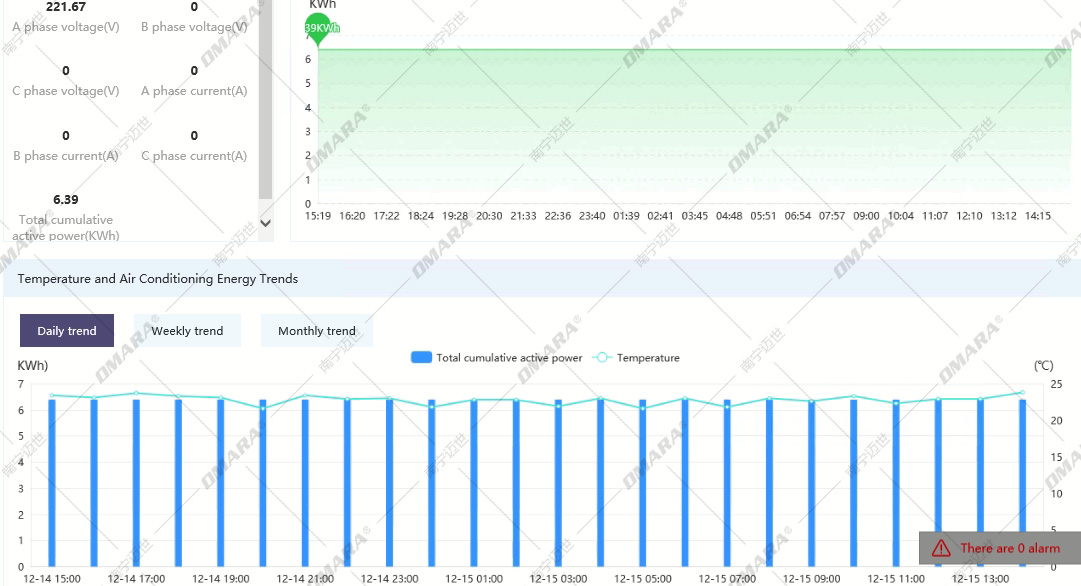
Task: Click the green 6.39KWh marker pin
Action: coord(318,30)
